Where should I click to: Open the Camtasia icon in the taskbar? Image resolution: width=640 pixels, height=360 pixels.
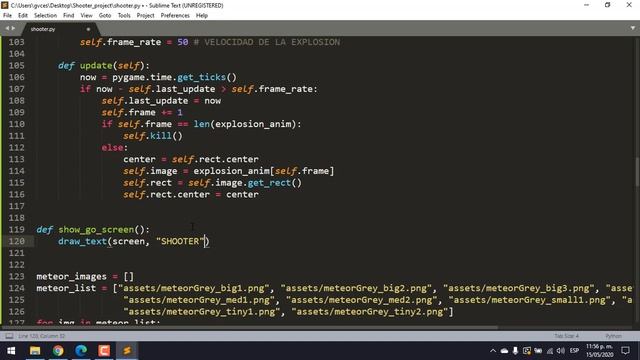click(104, 351)
